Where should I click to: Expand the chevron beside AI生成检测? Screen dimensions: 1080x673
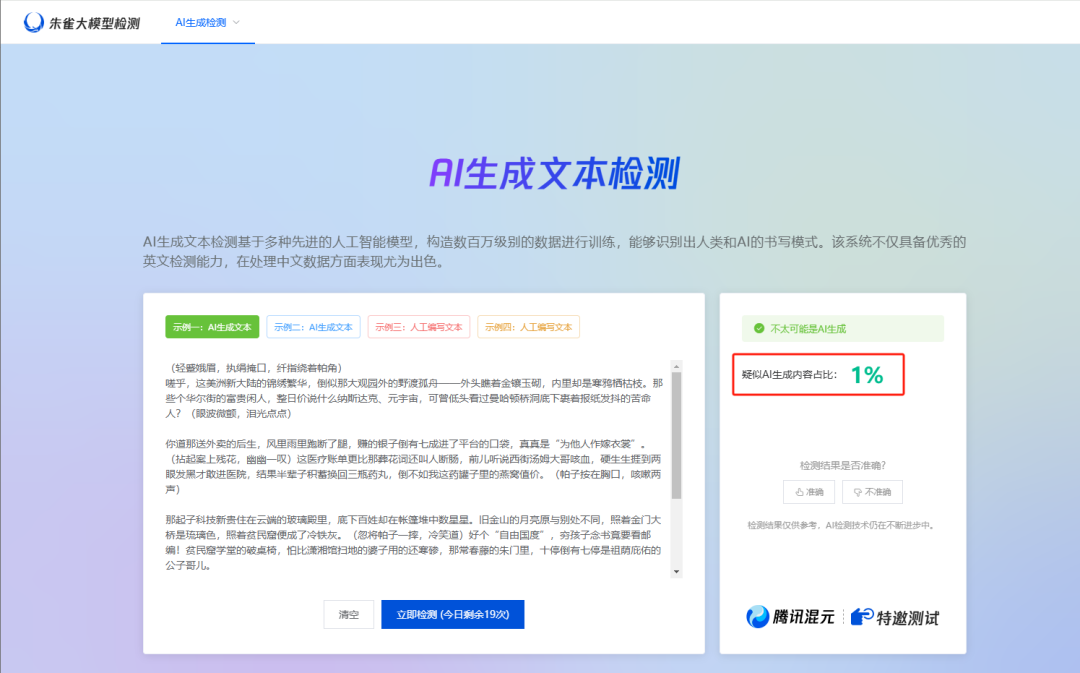(x=237, y=21)
